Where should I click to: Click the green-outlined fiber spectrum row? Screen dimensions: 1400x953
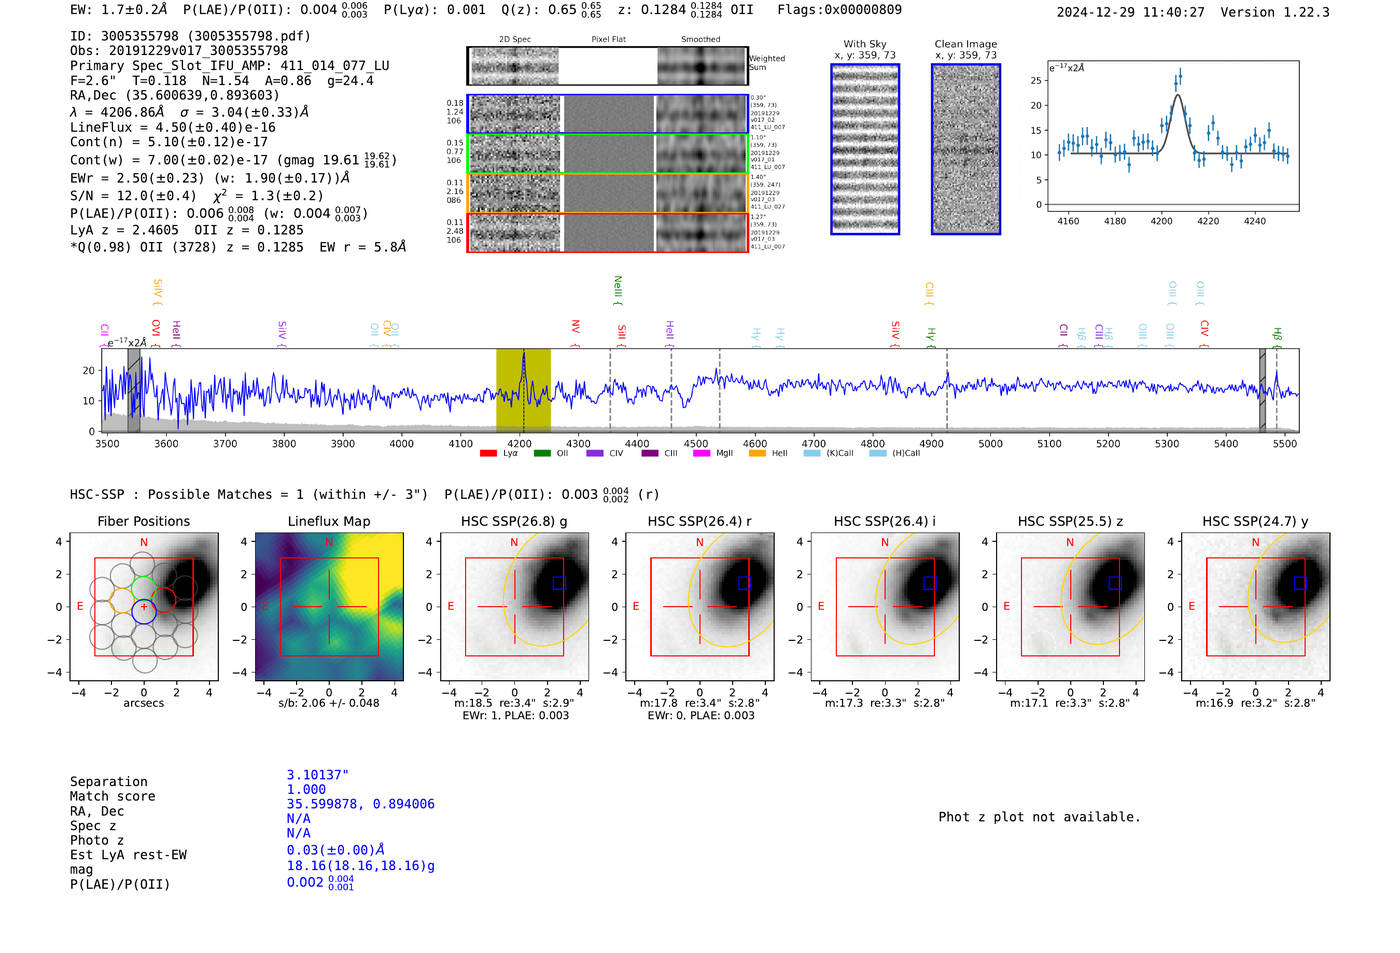point(608,153)
